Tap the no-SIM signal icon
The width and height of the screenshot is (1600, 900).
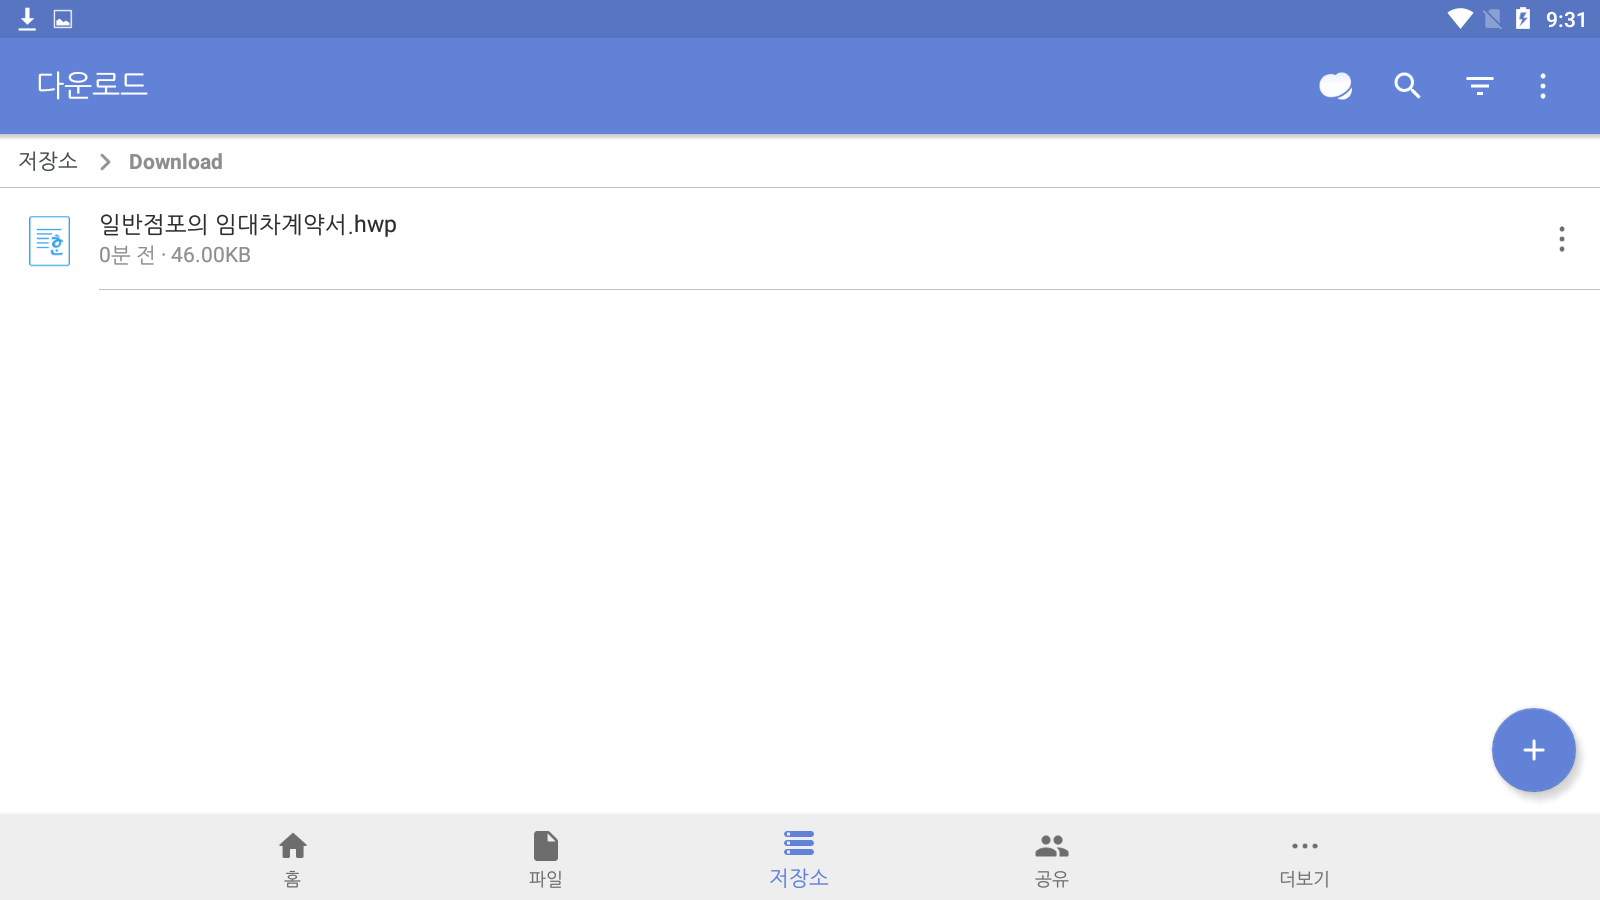(1492, 19)
